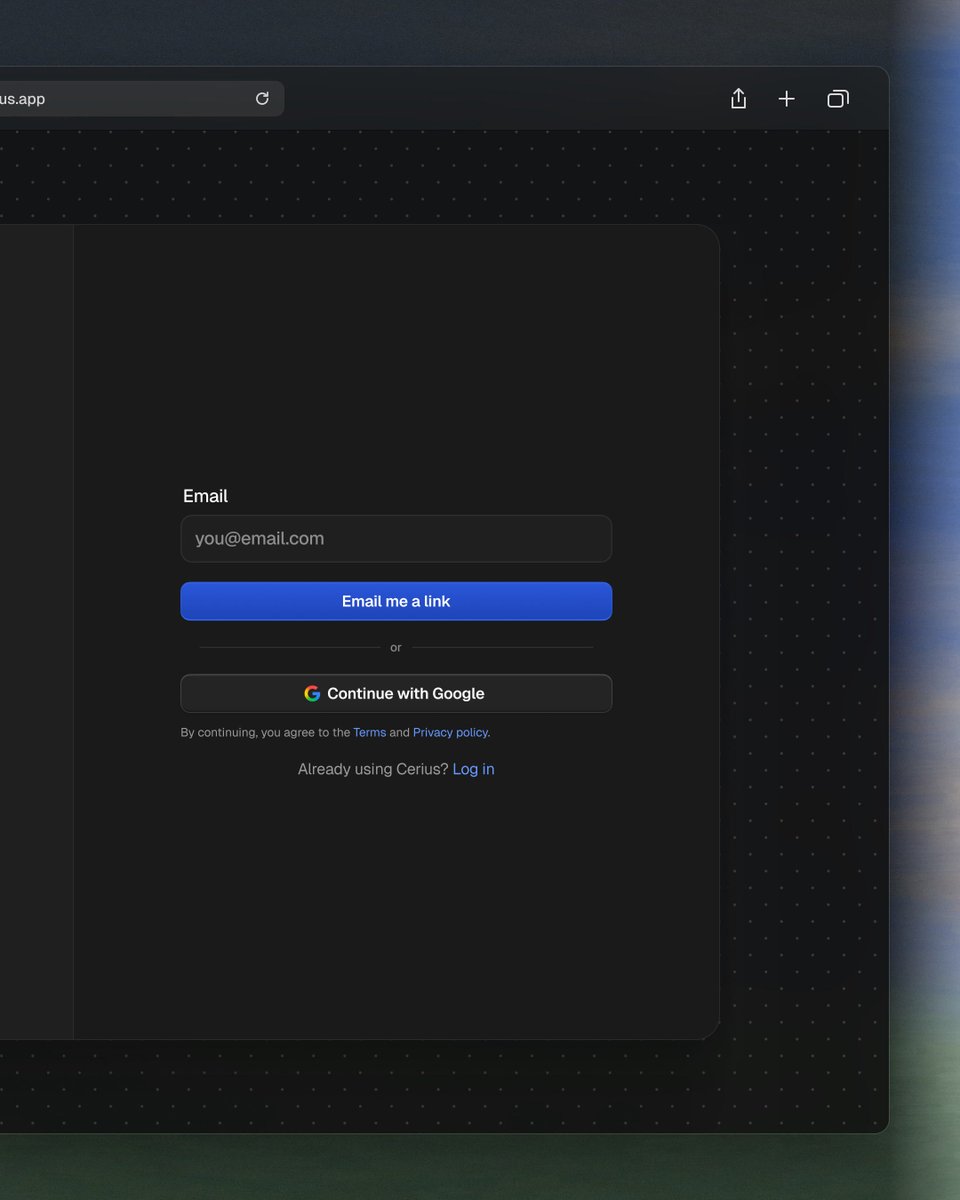960x1200 pixels.
Task: Open the Terms link
Action: click(369, 732)
